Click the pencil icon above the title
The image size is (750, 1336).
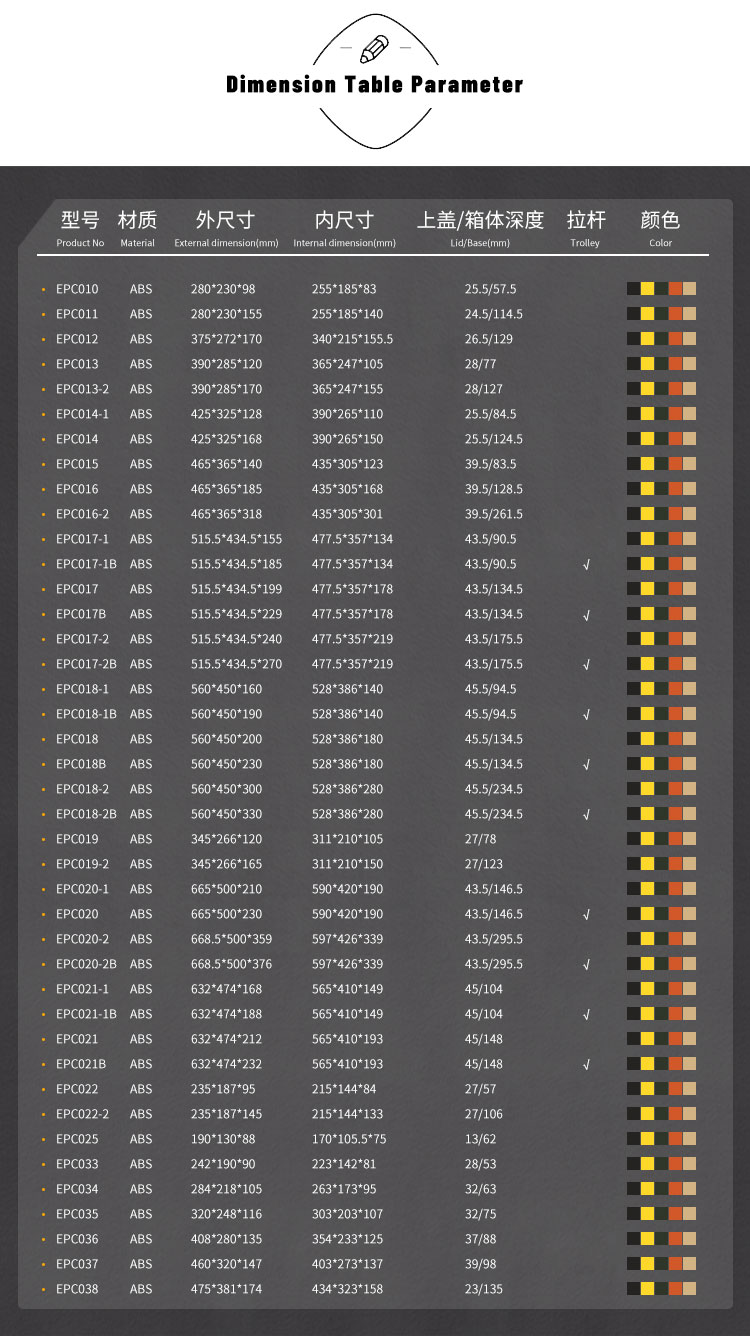coord(375,47)
